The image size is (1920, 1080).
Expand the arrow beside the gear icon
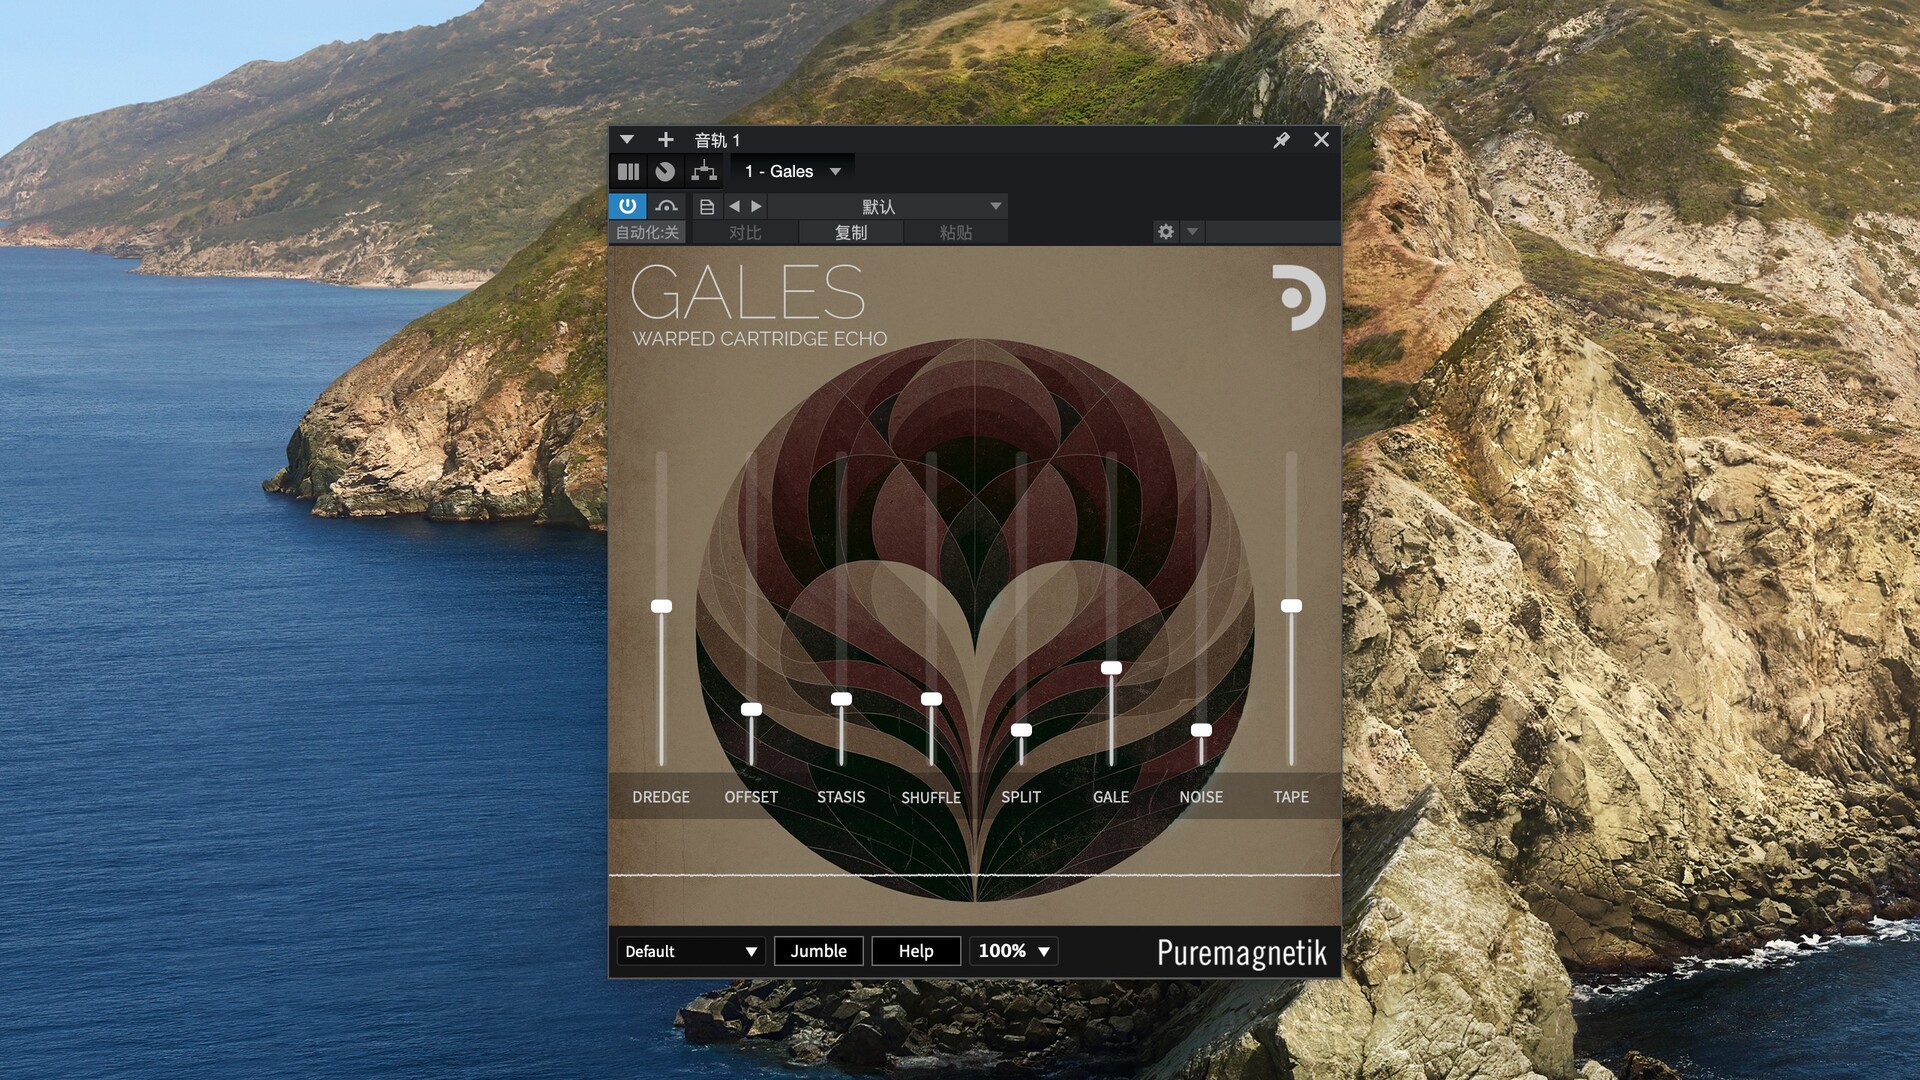pyautogui.click(x=1192, y=232)
